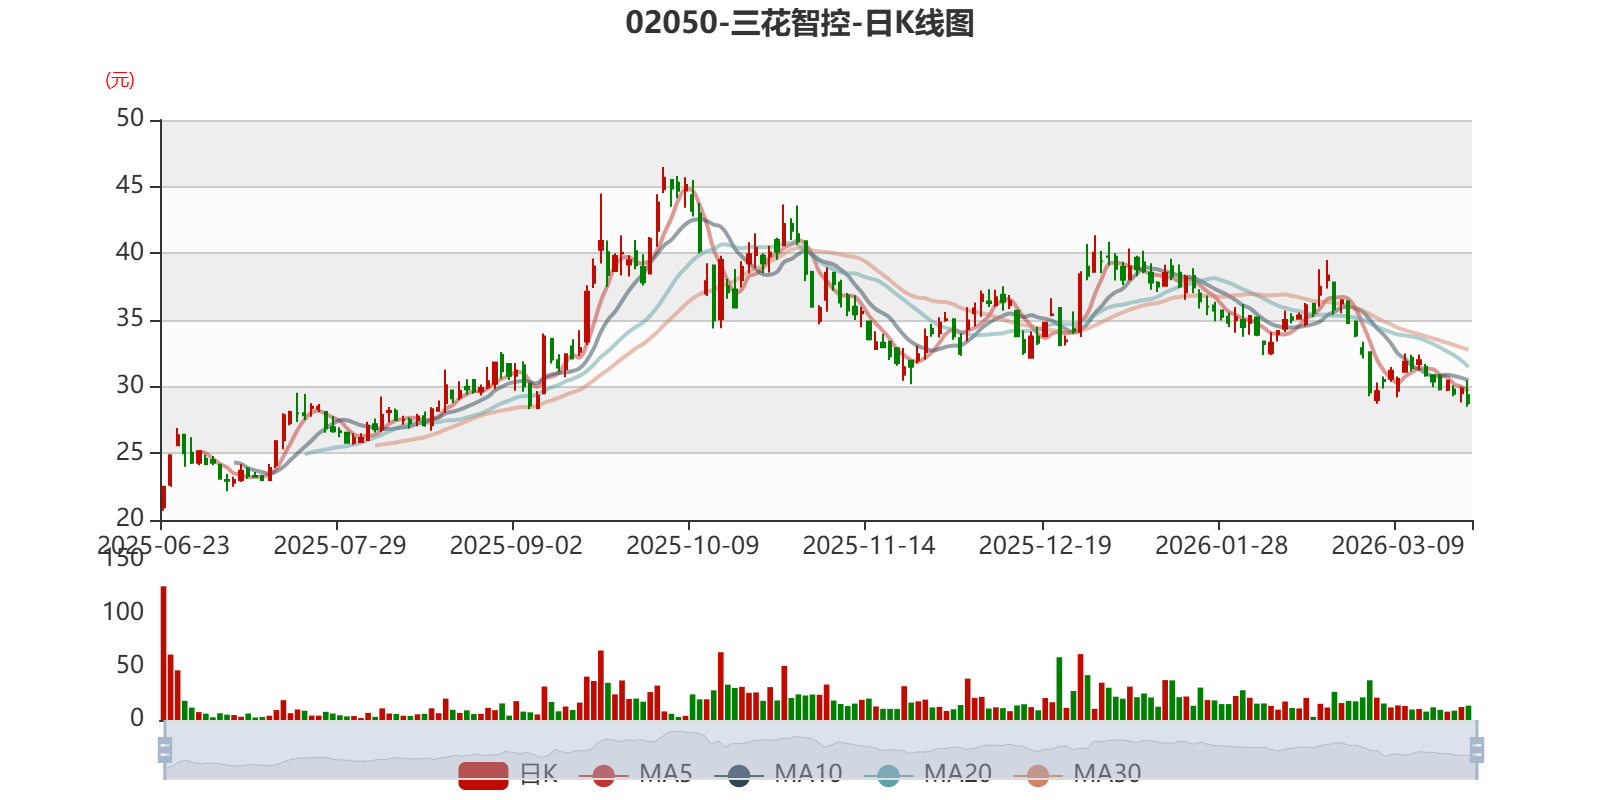Screen dimensions: 1600x800
Task: Click the chart title 02050-三花智控-日K线图
Action: pos(800,23)
